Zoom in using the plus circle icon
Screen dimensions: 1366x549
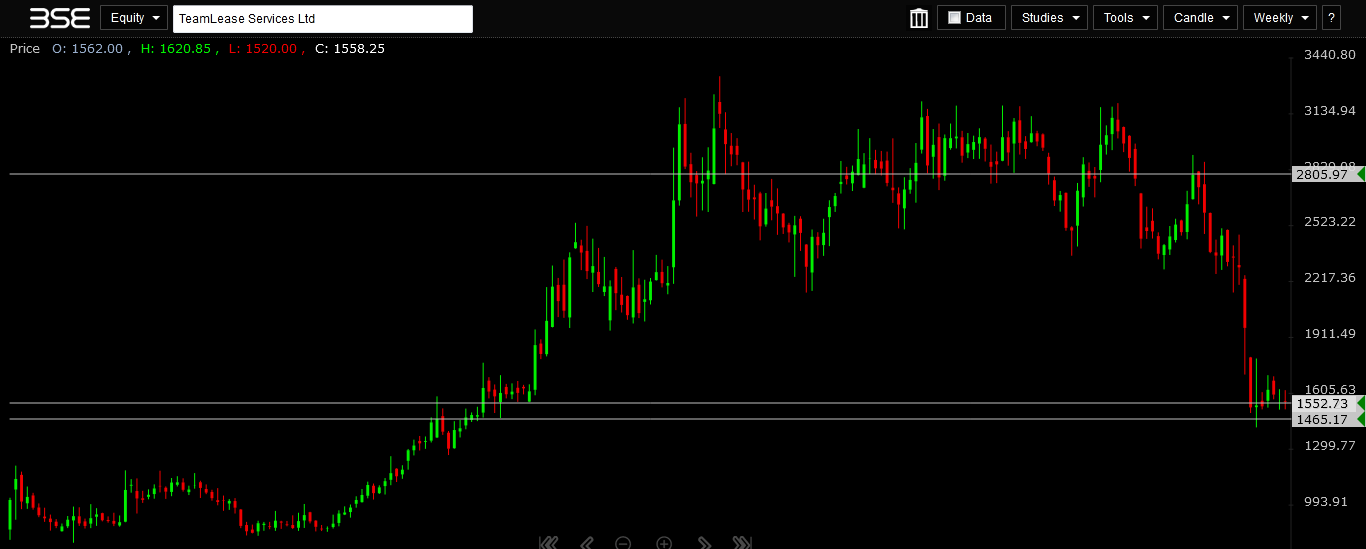664,543
